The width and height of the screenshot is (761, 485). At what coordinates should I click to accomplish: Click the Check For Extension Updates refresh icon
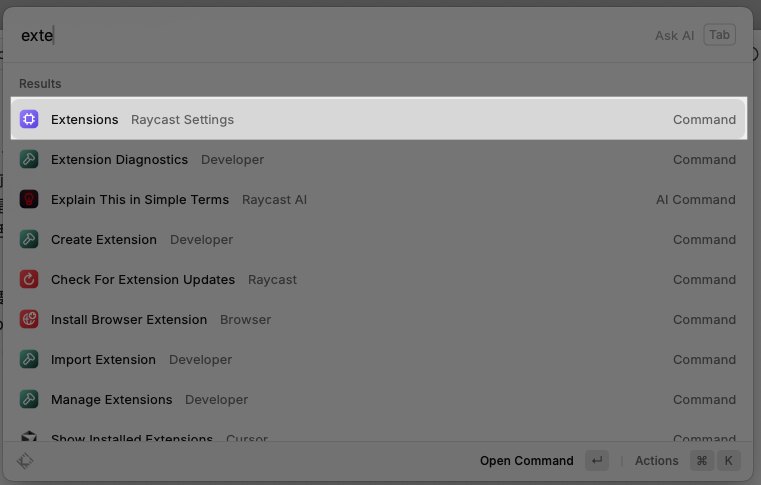[x=29, y=279]
